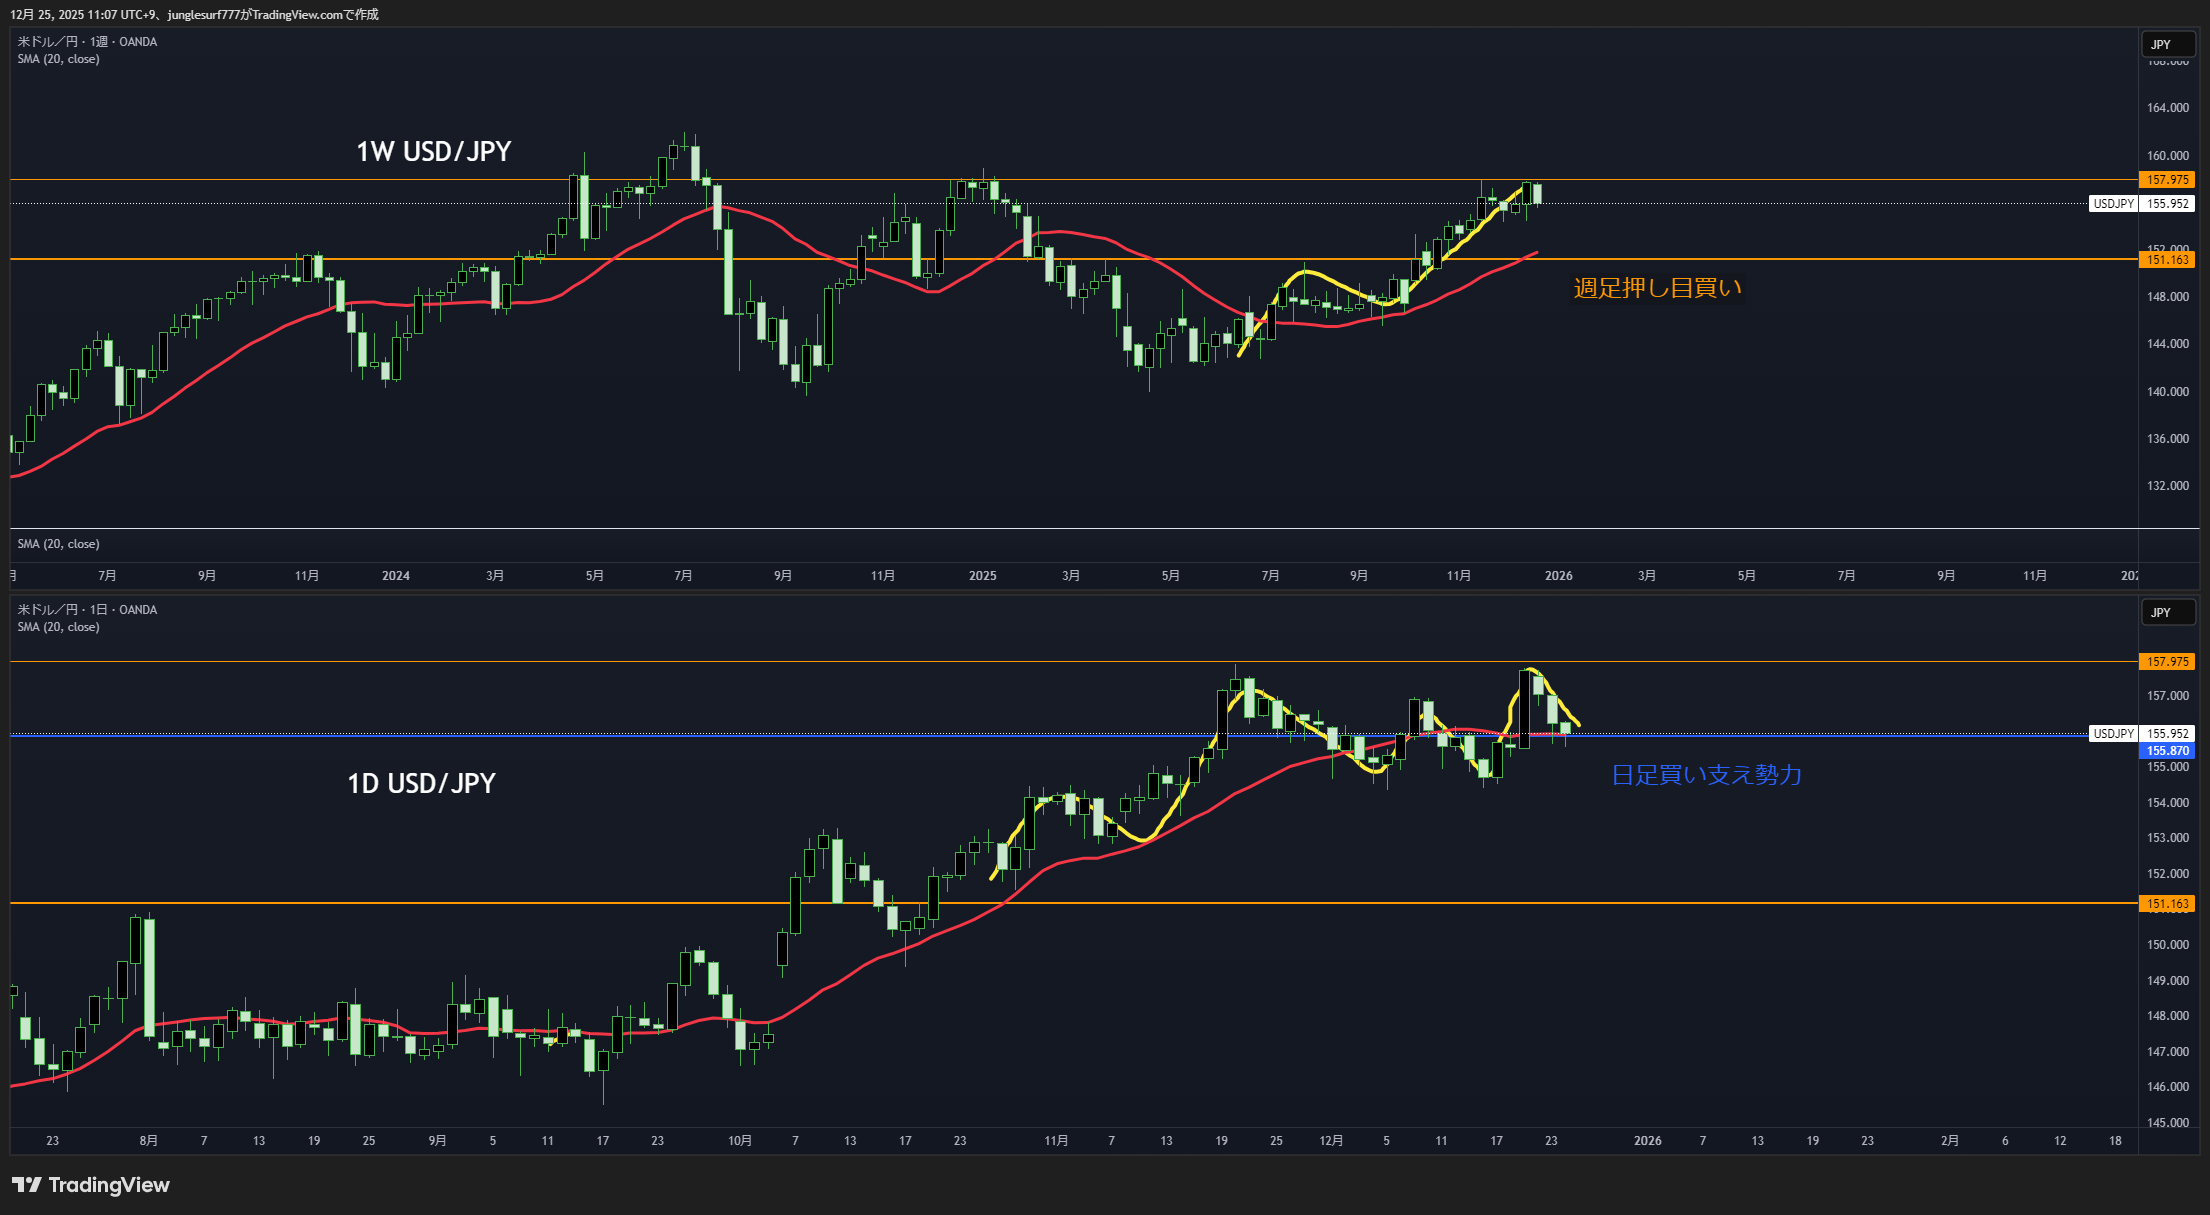Click the orange 157.975 price label on weekly chart
The width and height of the screenshot is (2210, 1215).
(2166, 180)
